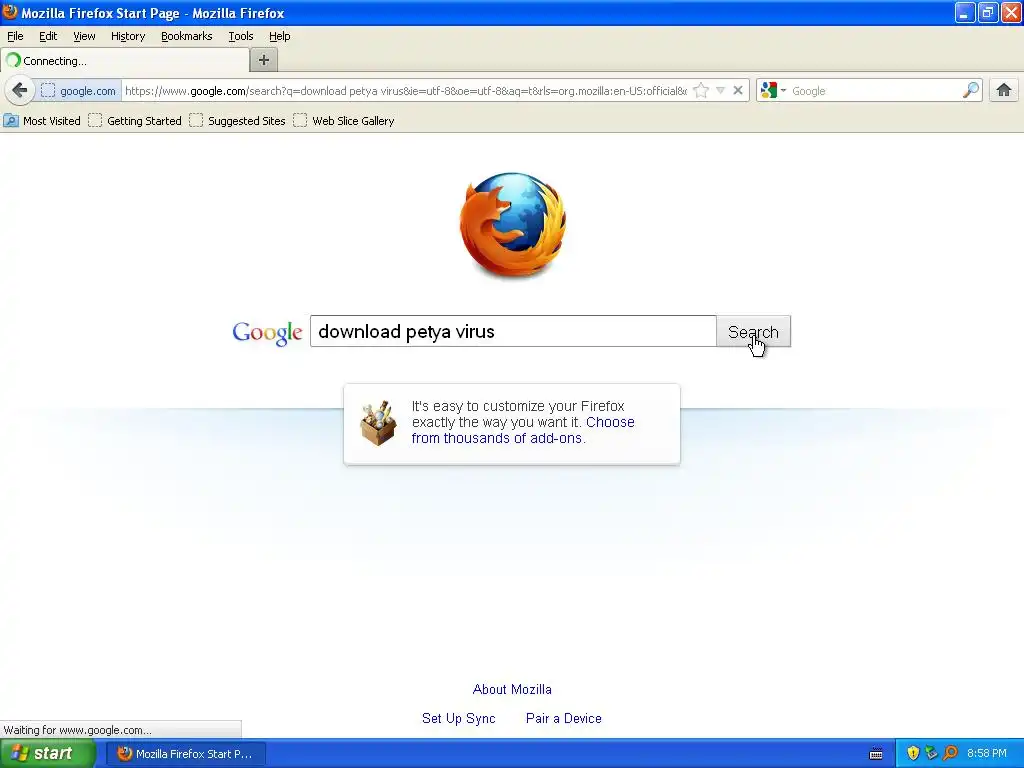
Task: Open the Most Visited bookmarks folder
Action: point(42,121)
